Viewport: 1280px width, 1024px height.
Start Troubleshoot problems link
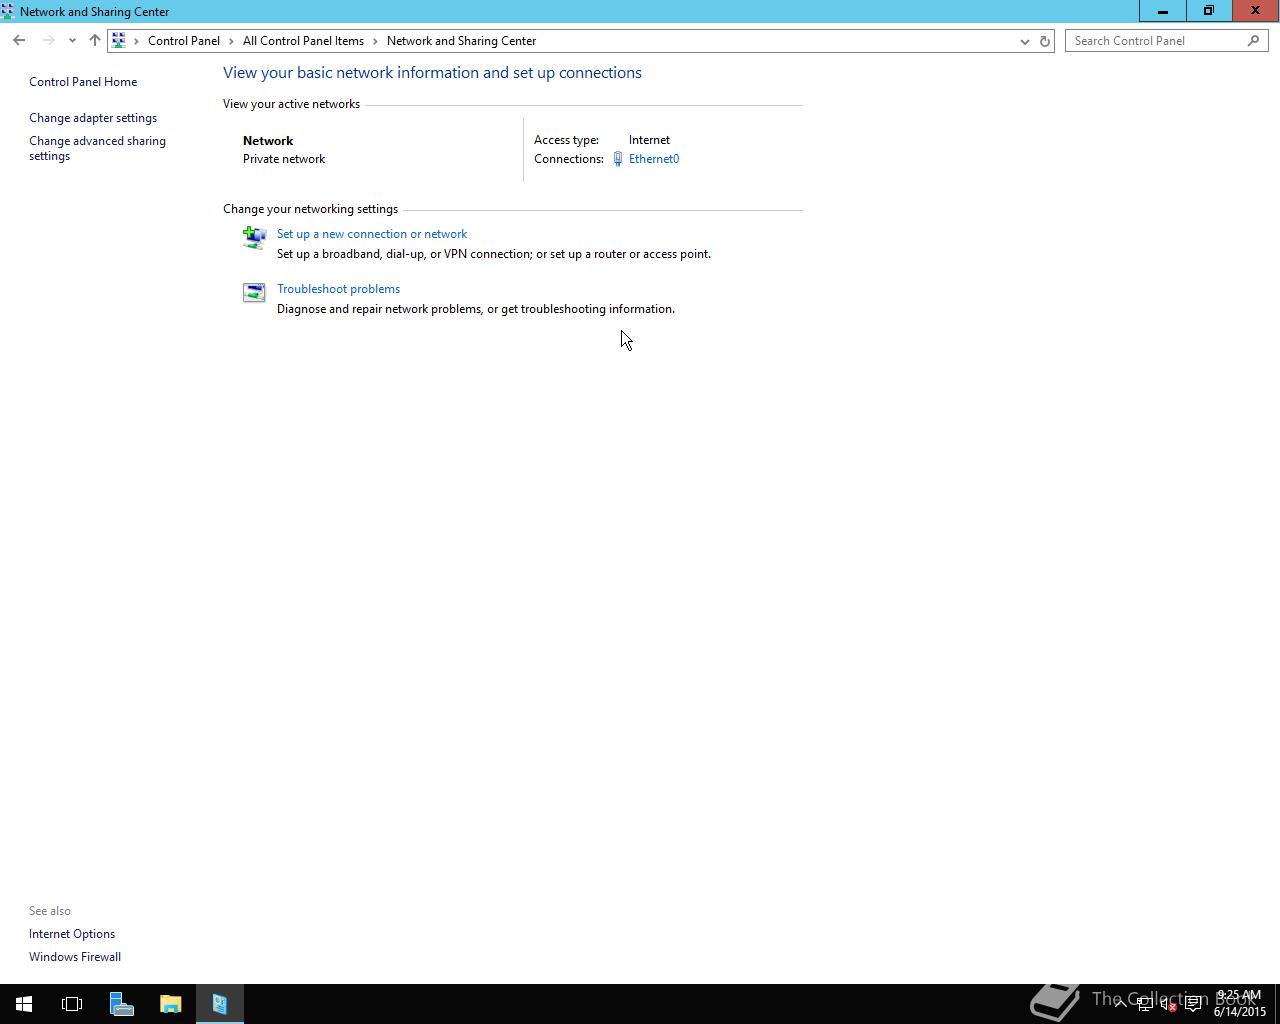pos(338,289)
